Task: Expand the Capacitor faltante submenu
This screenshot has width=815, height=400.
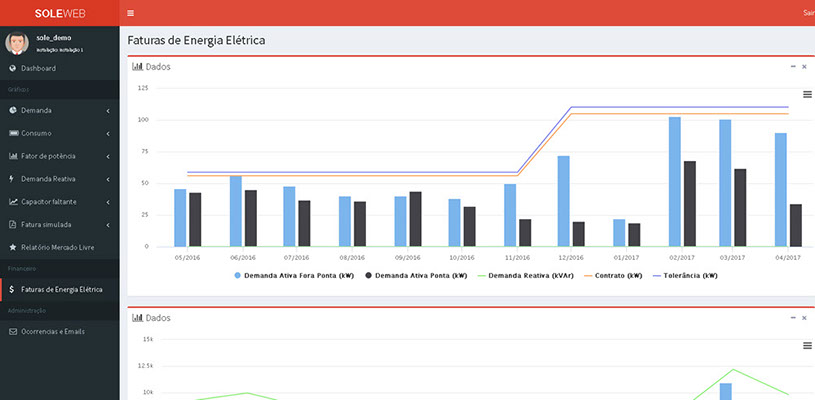Action: [x=60, y=201]
